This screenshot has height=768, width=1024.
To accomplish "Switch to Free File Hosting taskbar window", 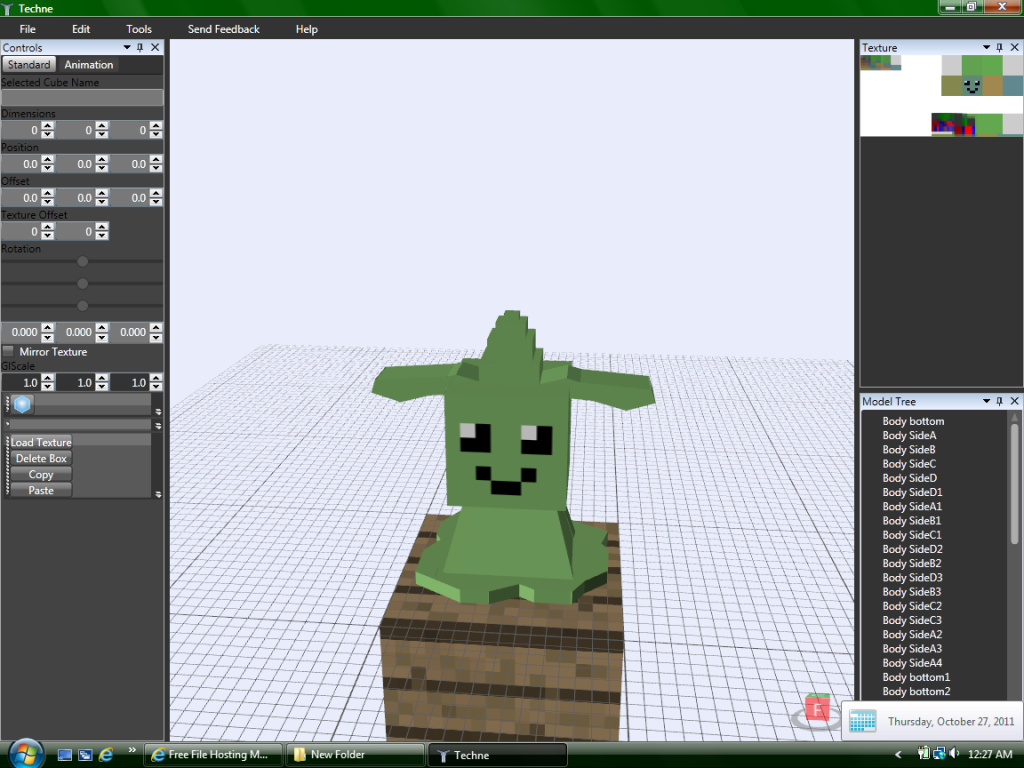I will coord(213,755).
